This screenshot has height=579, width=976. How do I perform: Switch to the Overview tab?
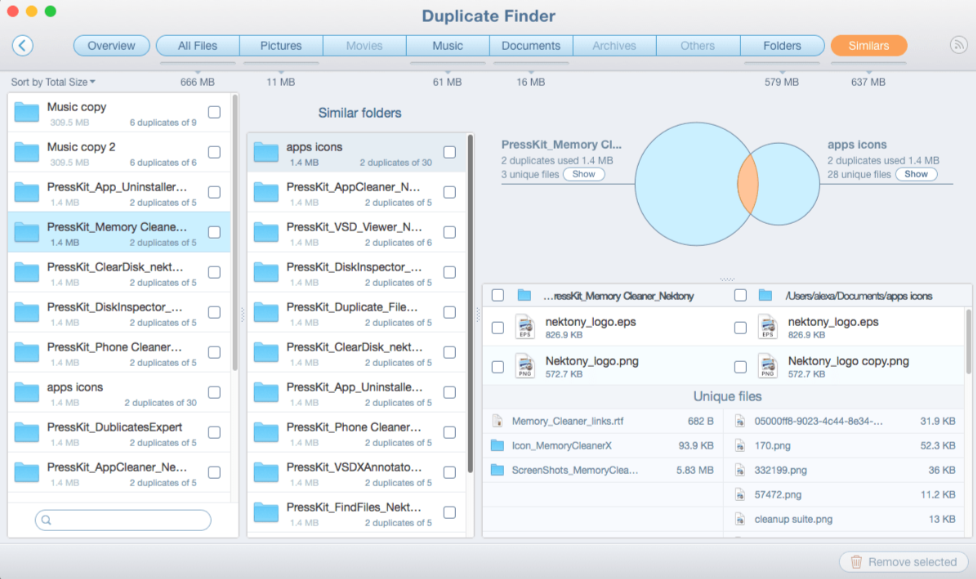tap(111, 45)
